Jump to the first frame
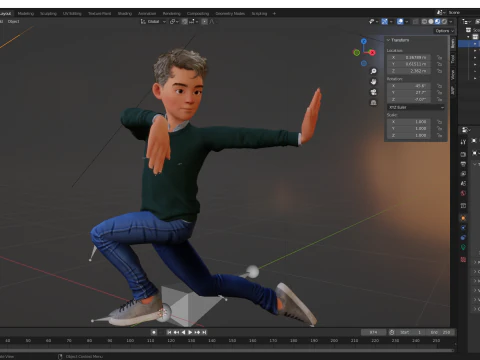 [169, 332]
